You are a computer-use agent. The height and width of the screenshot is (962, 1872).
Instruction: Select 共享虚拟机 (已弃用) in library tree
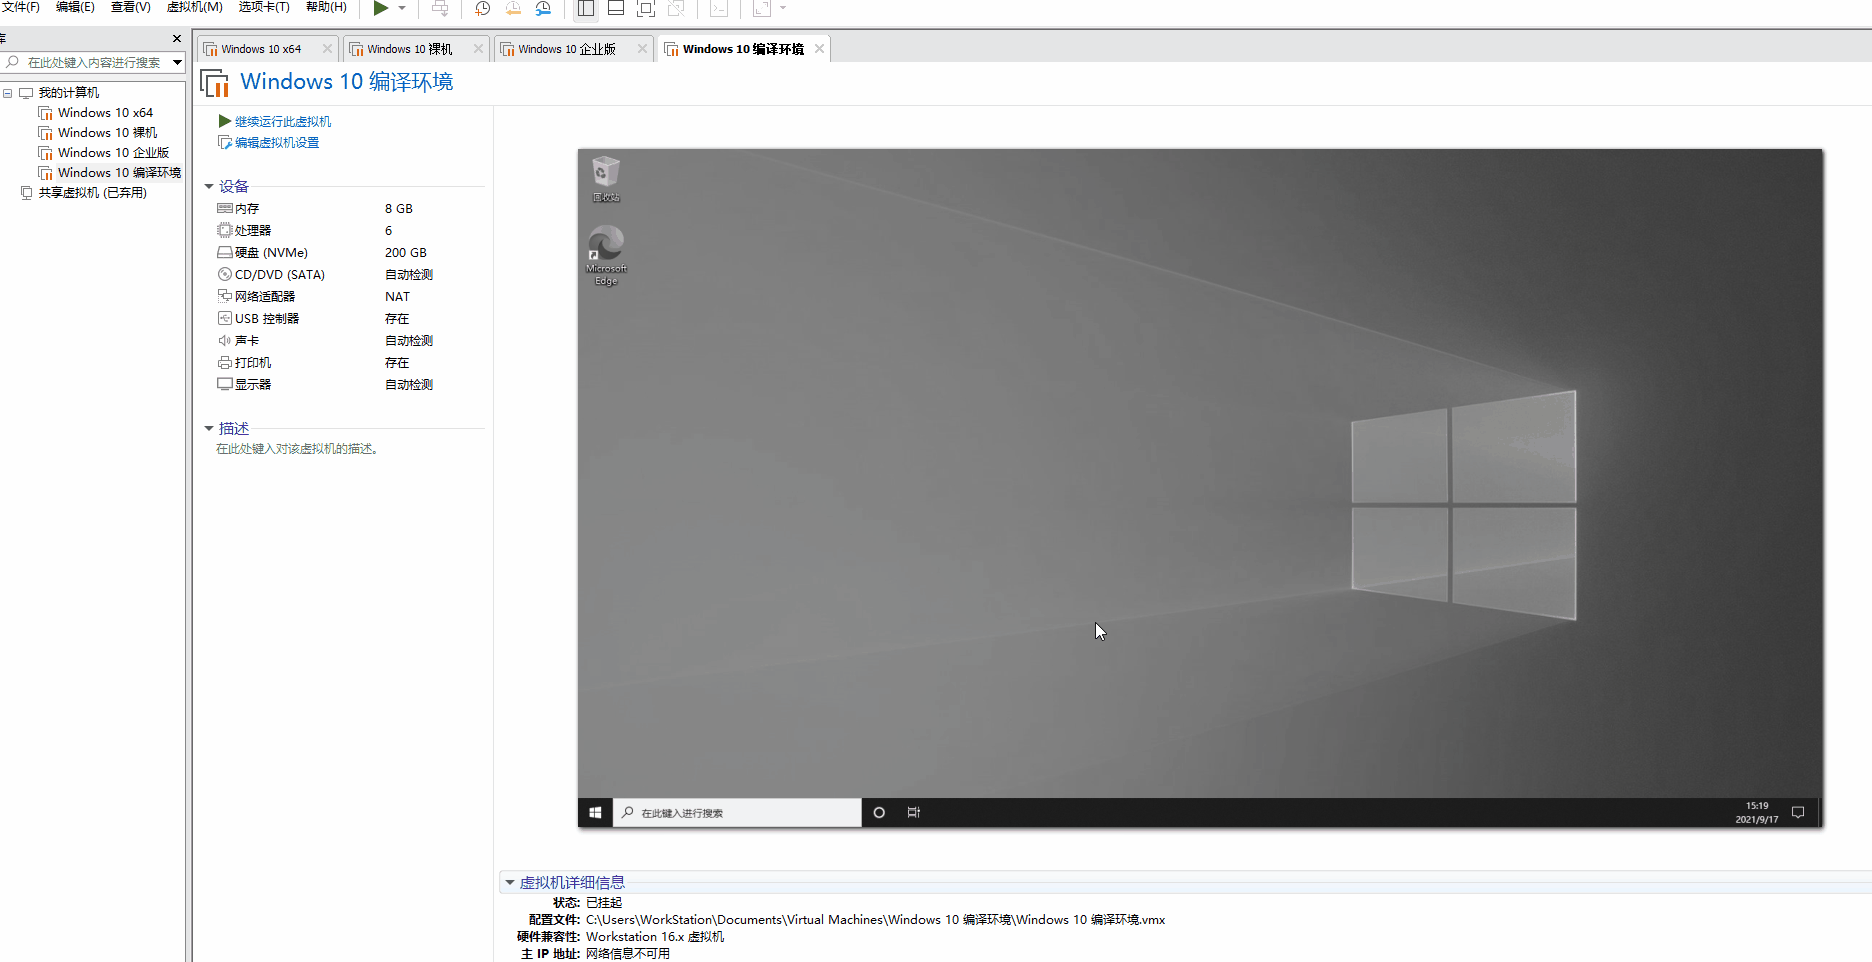point(92,193)
